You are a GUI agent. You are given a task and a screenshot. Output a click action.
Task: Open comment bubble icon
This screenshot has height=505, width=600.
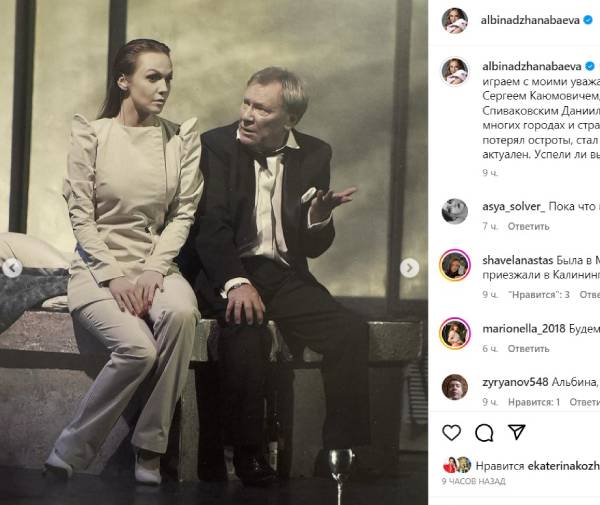(x=484, y=433)
